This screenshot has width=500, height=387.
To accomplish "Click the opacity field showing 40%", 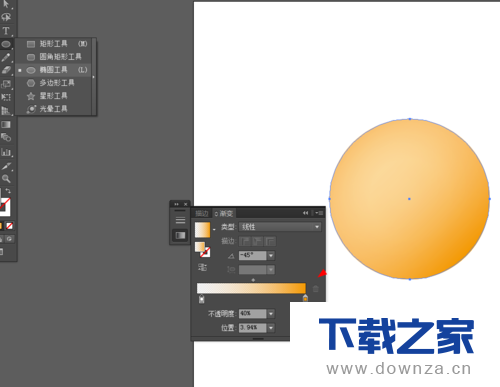I will coord(253,314).
